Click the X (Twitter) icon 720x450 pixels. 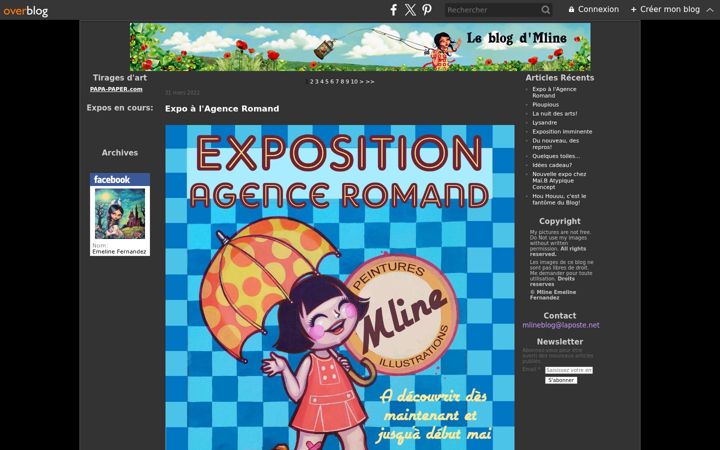point(410,10)
